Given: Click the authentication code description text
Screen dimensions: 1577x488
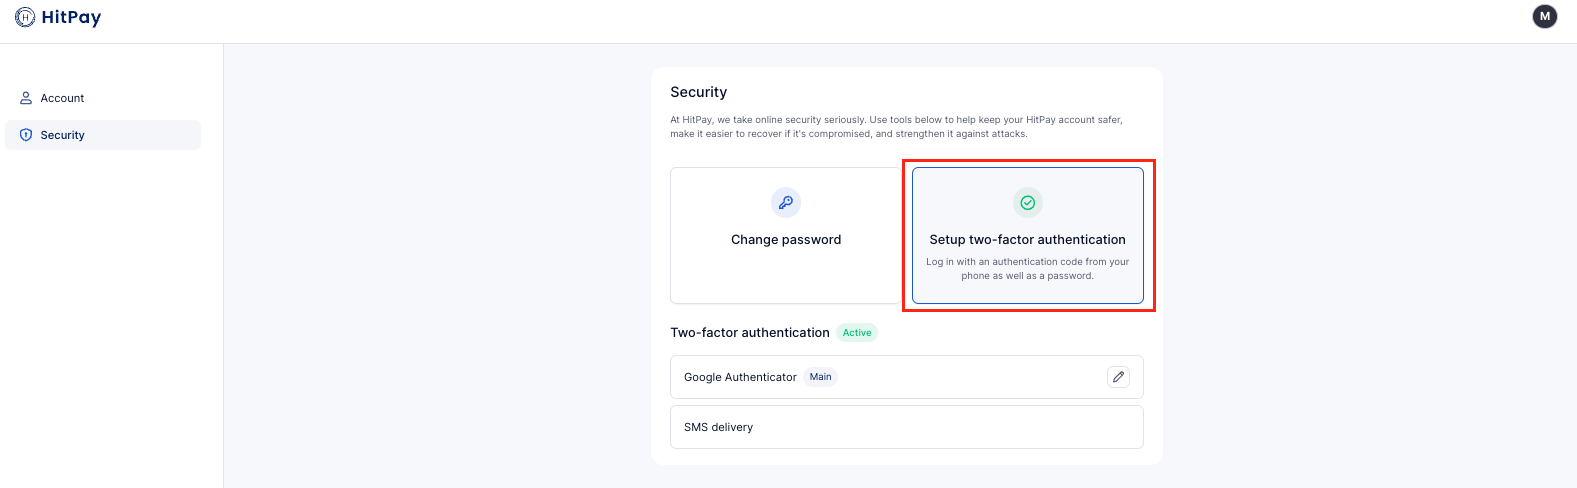Looking at the screenshot, I should point(1028,269).
